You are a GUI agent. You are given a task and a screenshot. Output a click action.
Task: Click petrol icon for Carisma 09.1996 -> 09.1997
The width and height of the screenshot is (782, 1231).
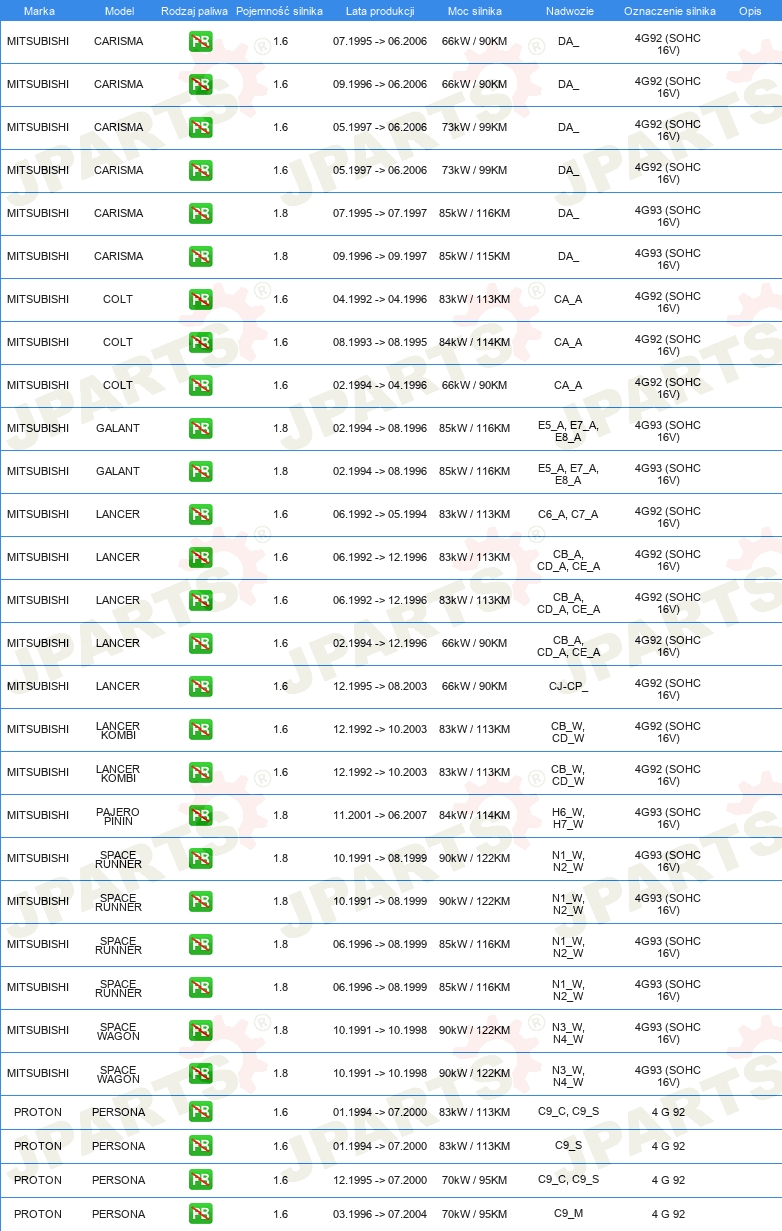(x=200, y=257)
